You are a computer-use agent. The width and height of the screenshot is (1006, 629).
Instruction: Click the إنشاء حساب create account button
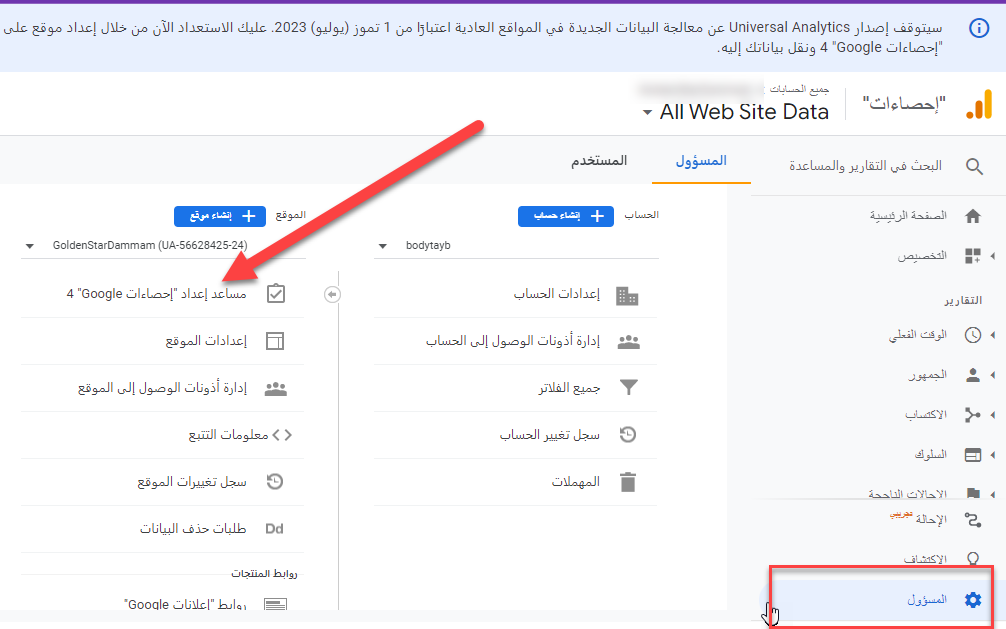click(565, 216)
